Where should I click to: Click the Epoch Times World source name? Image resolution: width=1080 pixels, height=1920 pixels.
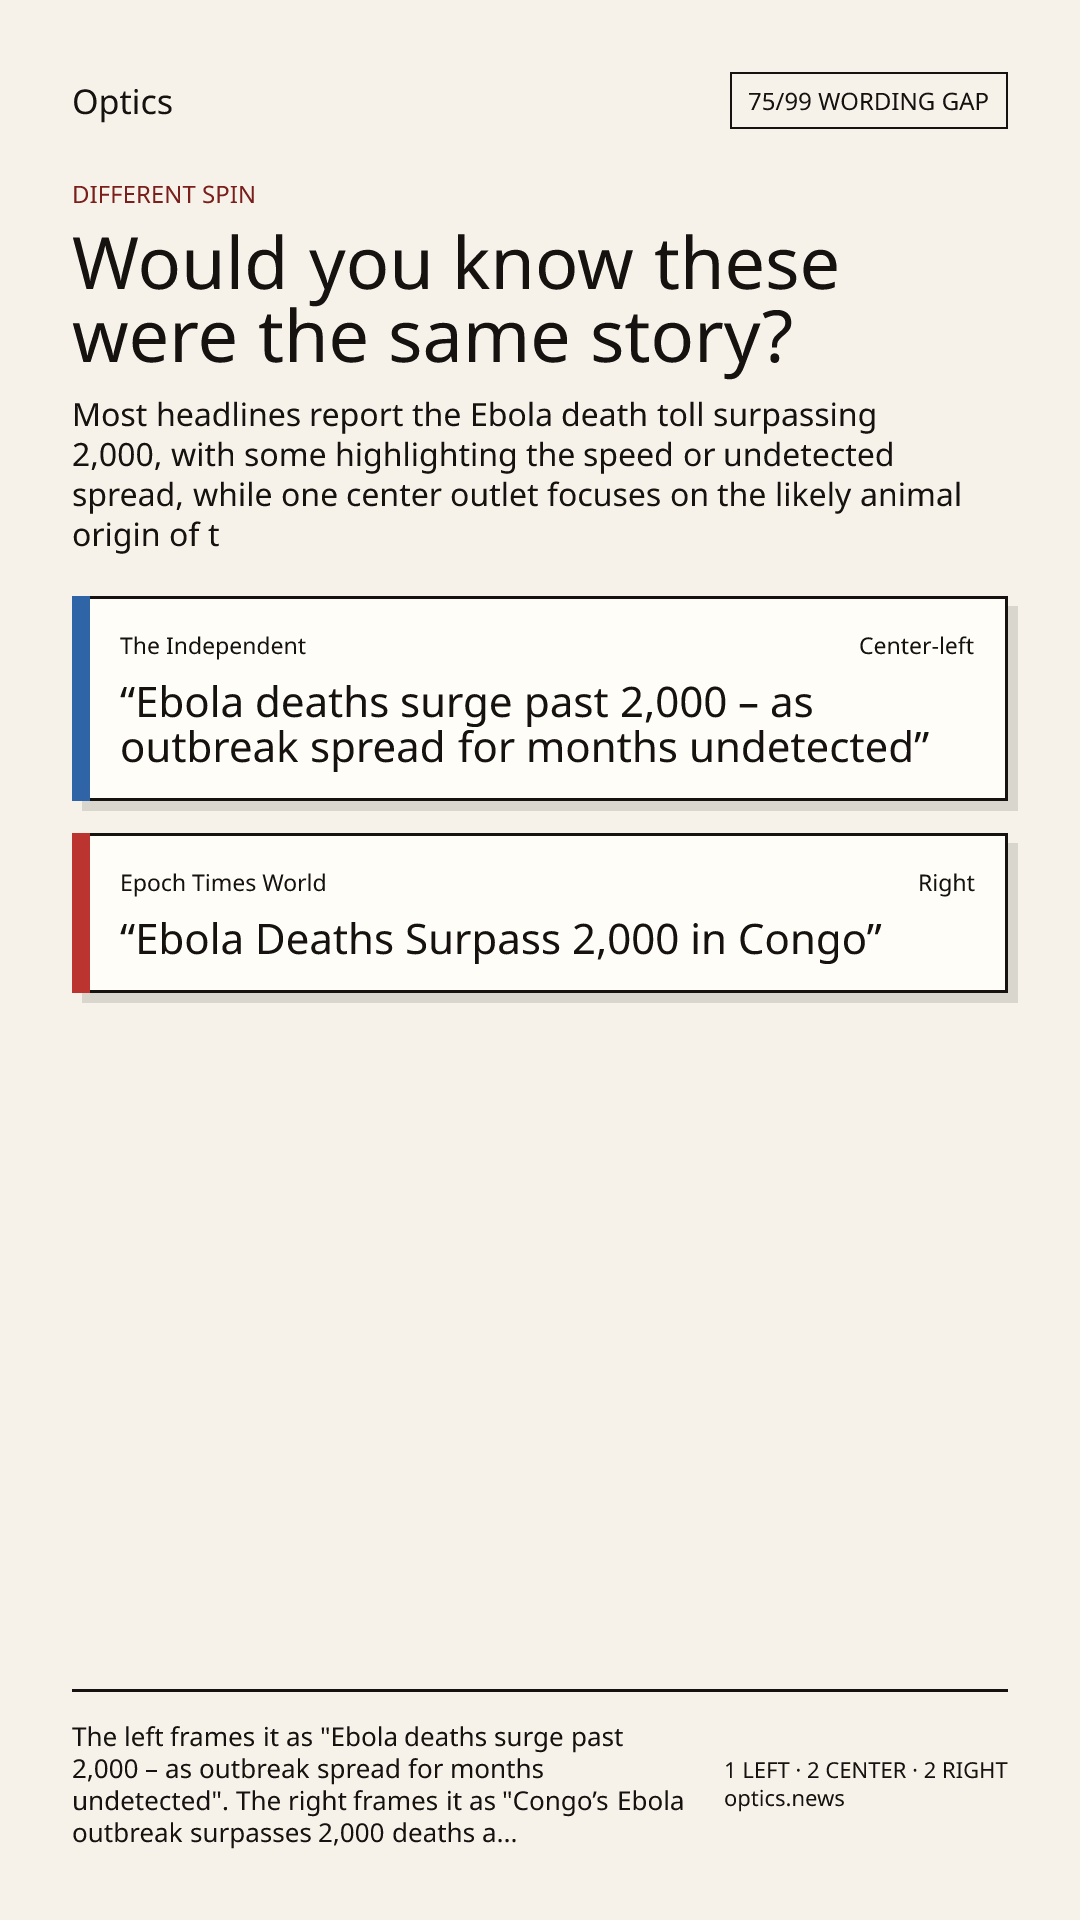(x=223, y=883)
